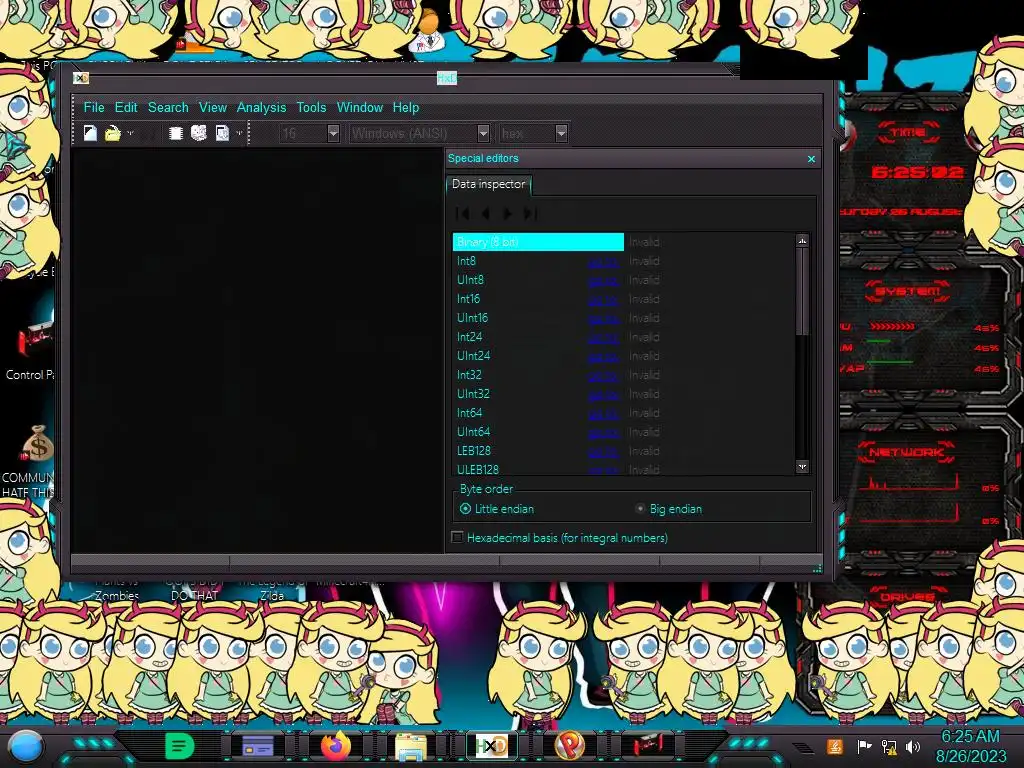
Task: Click the Start orb on the taskbar
Action: point(25,746)
